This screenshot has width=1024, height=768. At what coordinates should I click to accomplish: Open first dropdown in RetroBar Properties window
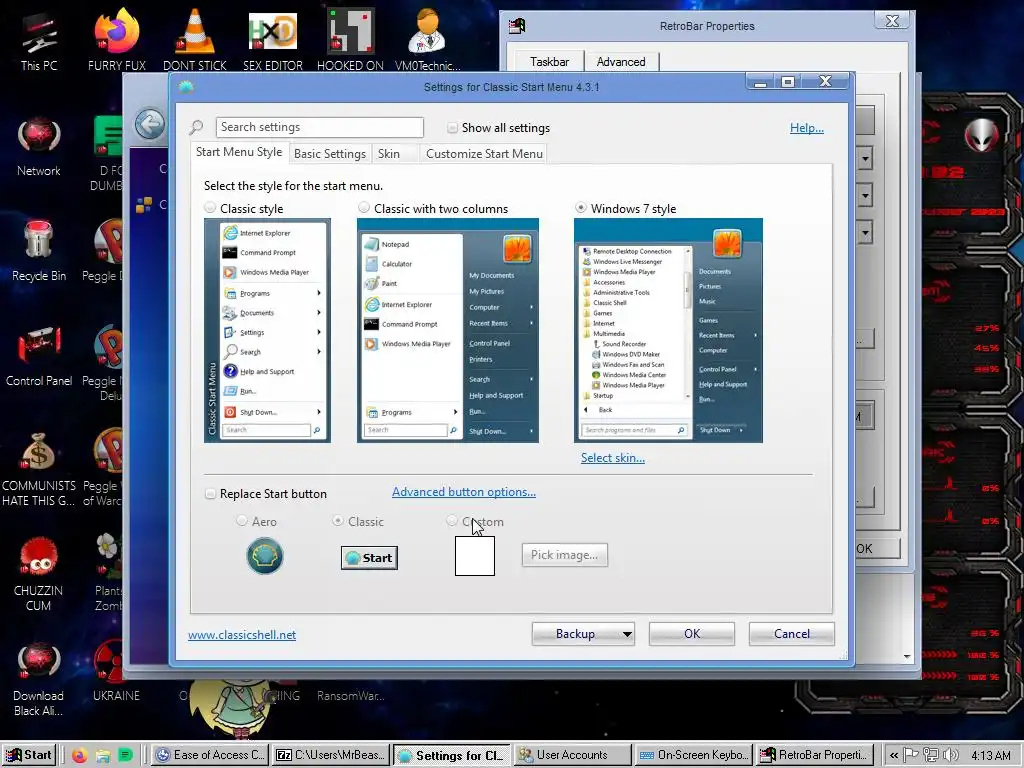(865, 158)
